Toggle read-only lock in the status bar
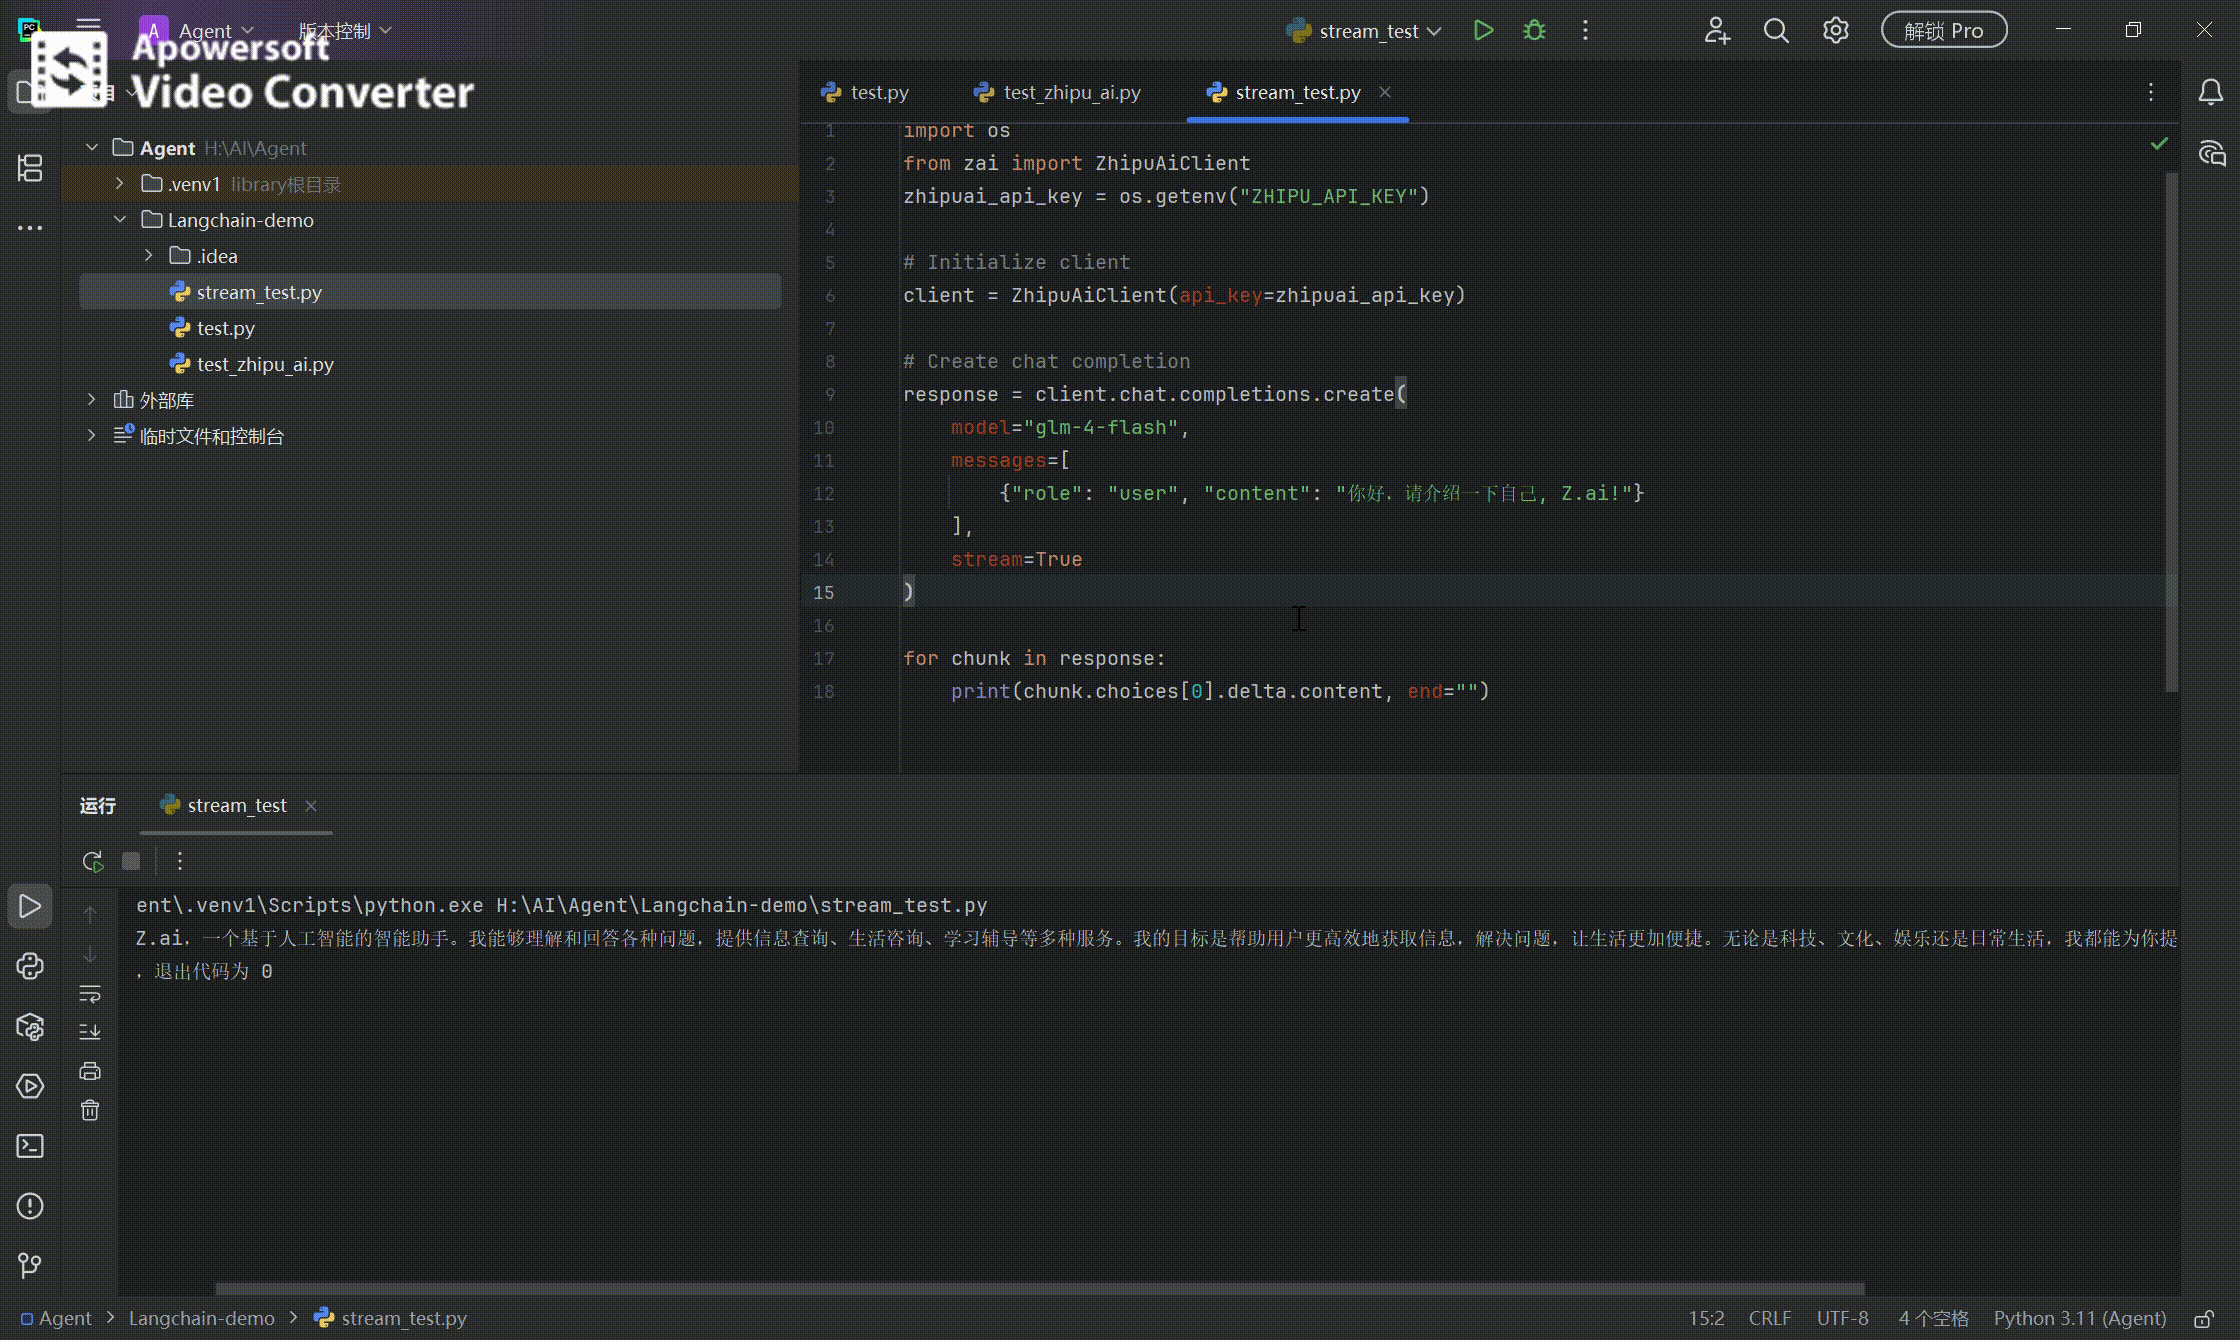2240x1340 pixels. click(2203, 1319)
